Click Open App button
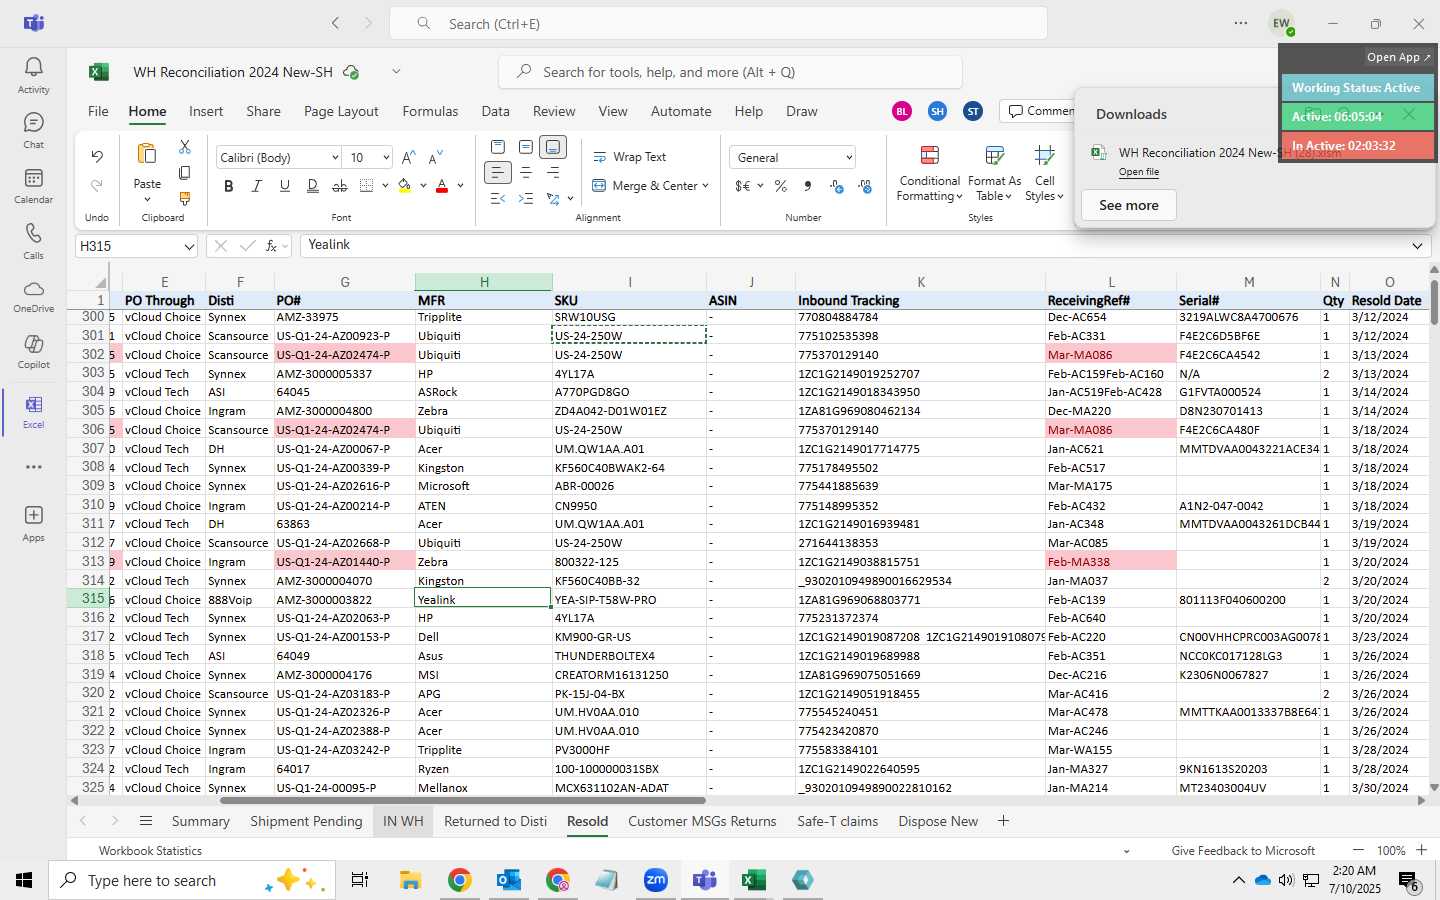This screenshot has width=1440, height=900. click(x=1398, y=57)
